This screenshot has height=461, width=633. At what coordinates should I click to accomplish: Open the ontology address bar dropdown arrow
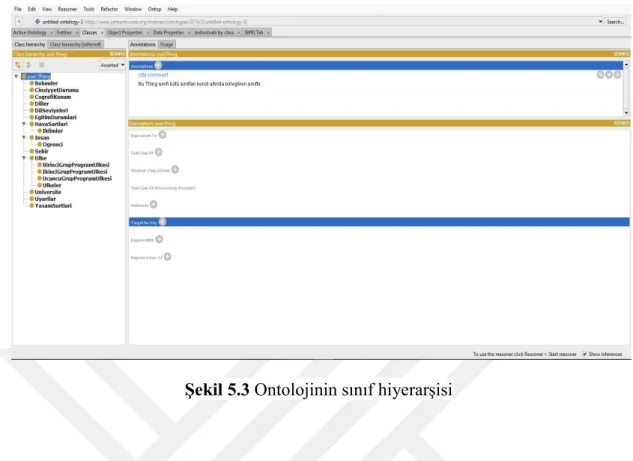[x=600, y=21]
